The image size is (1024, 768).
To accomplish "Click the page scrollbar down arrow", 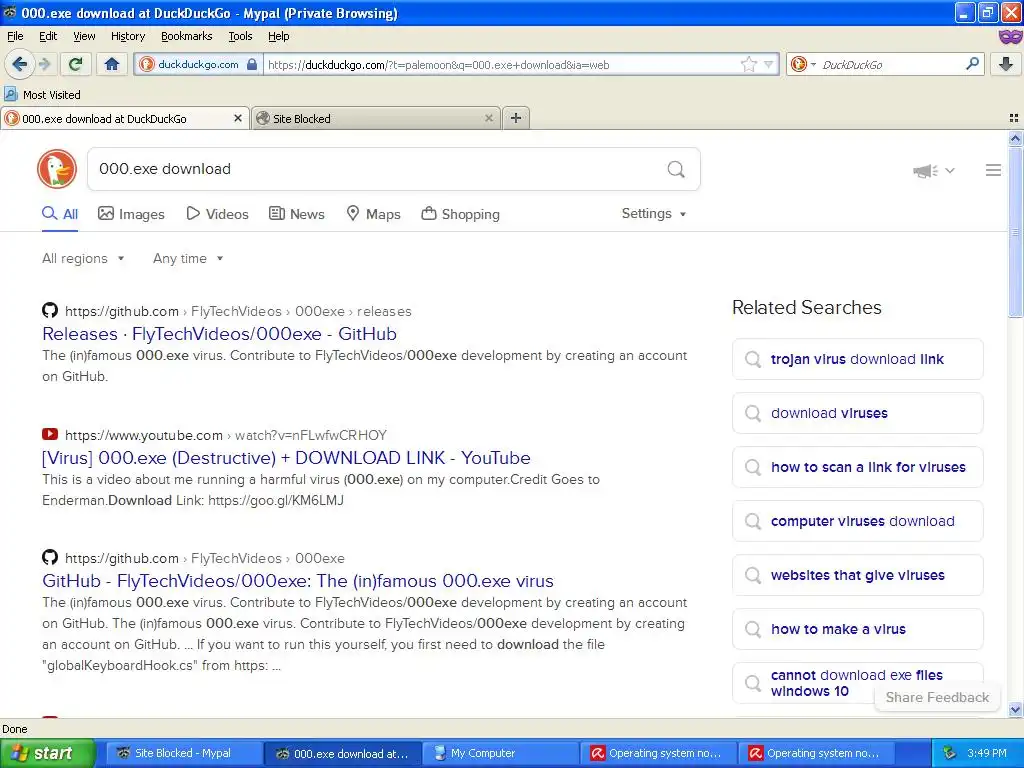I will pyautogui.click(x=1015, y=709).
